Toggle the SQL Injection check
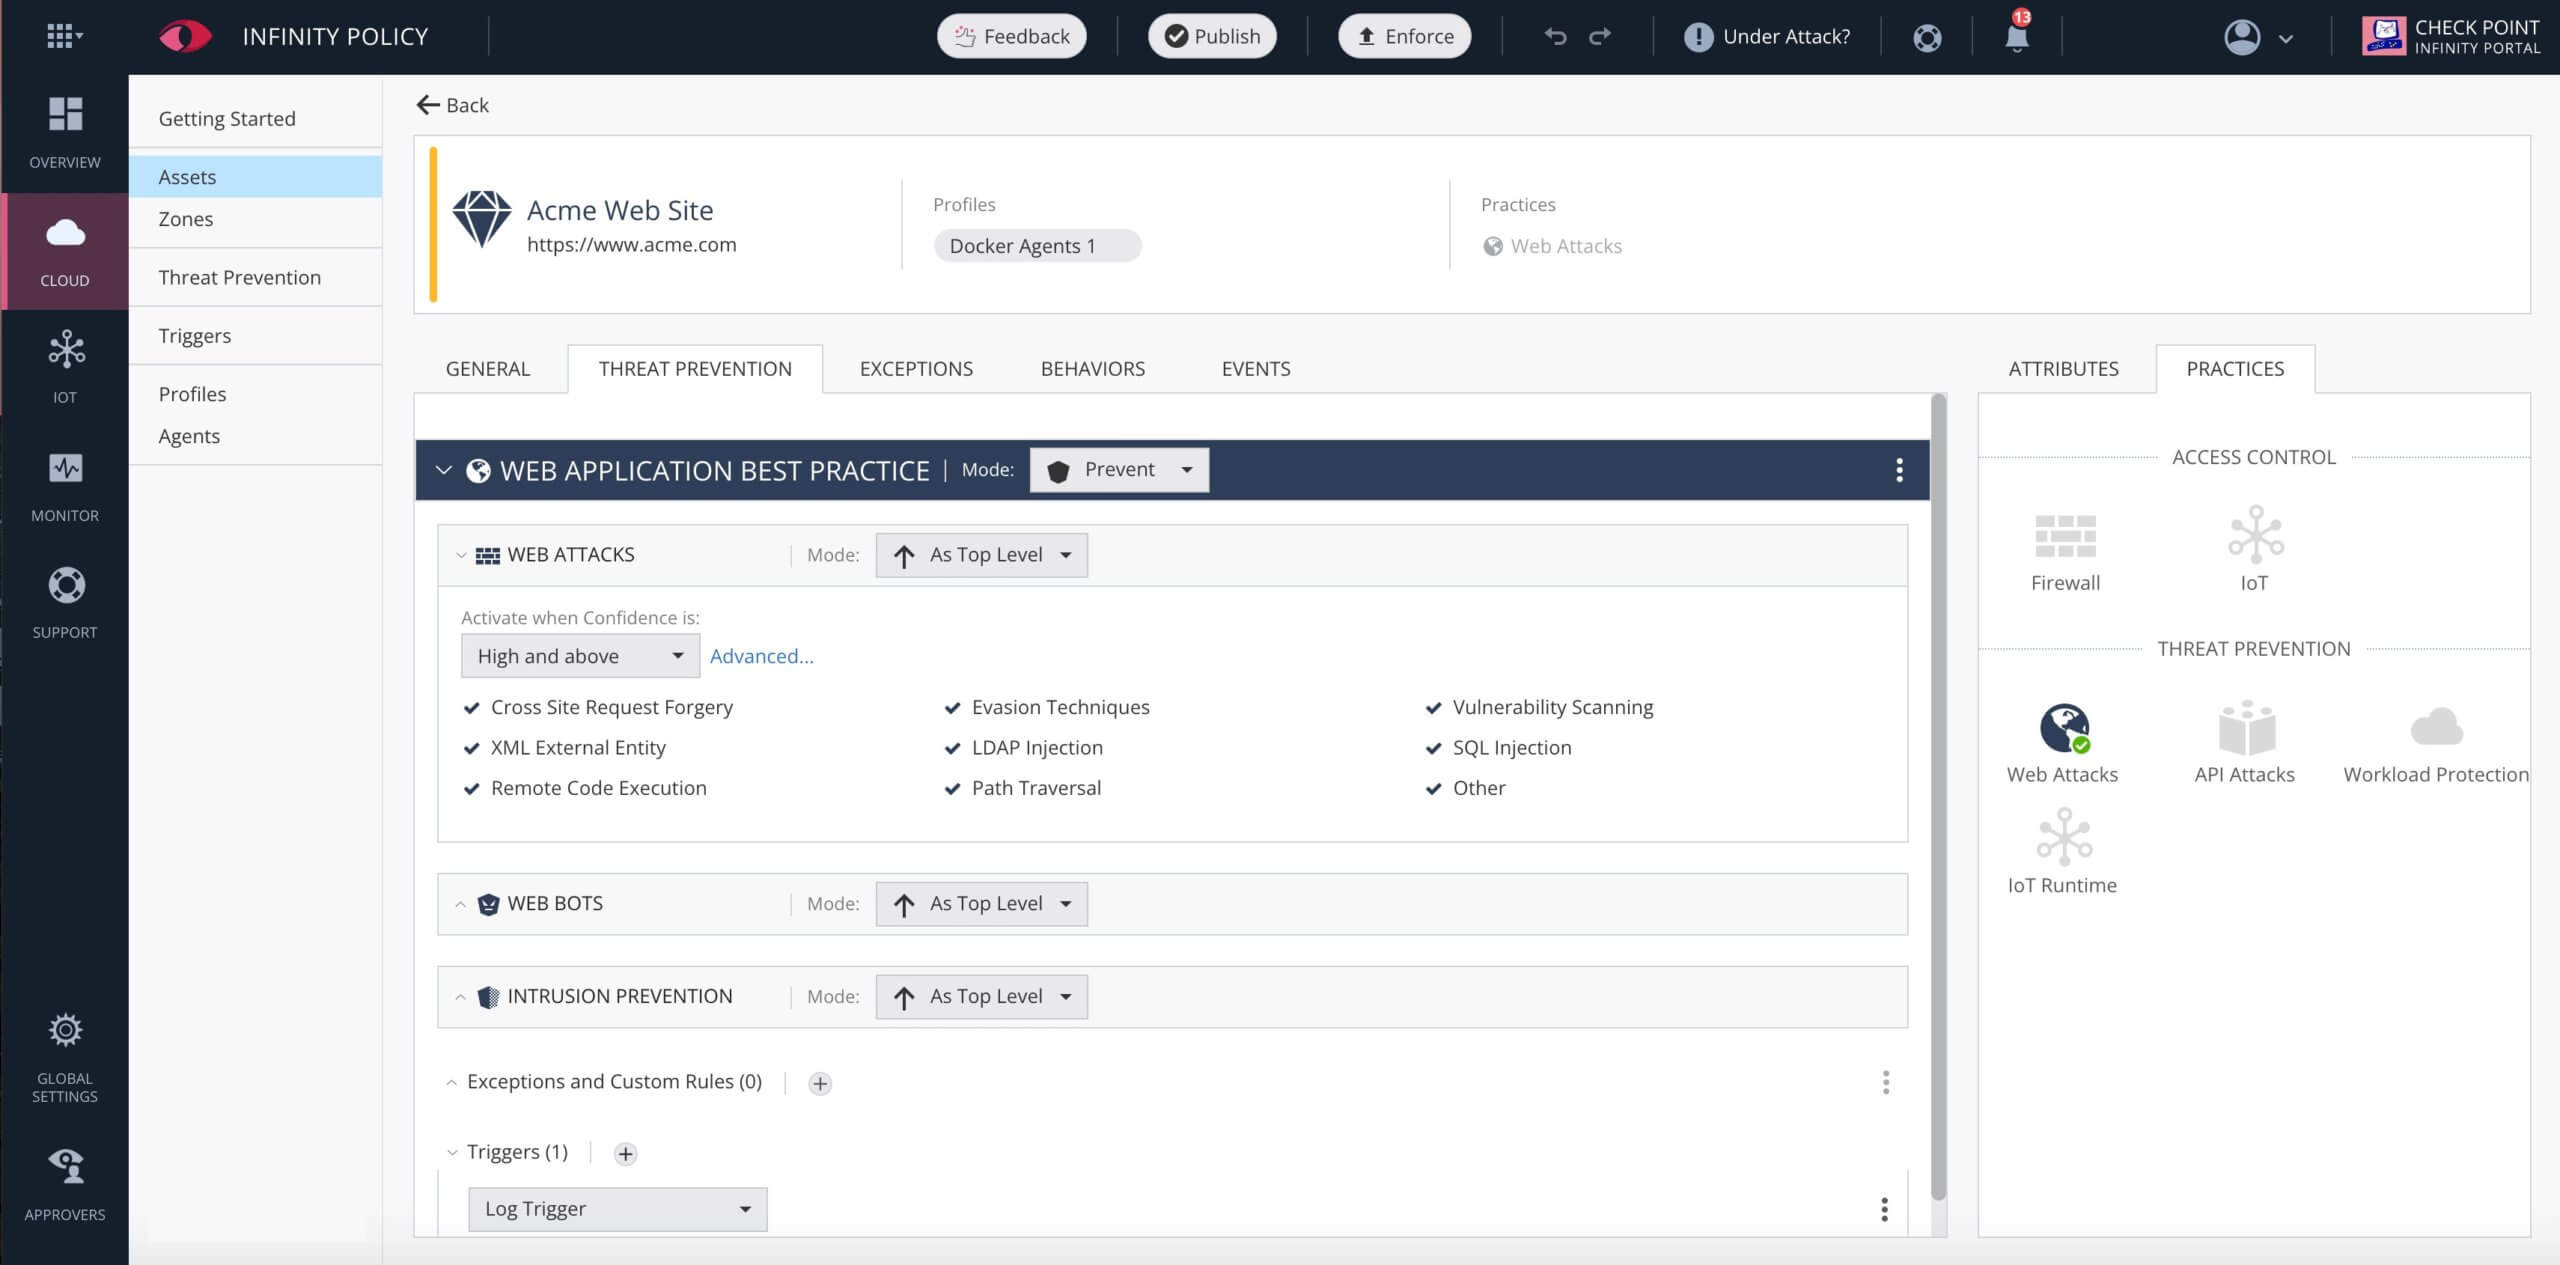2560x1265 pixels. [1434, 748]
